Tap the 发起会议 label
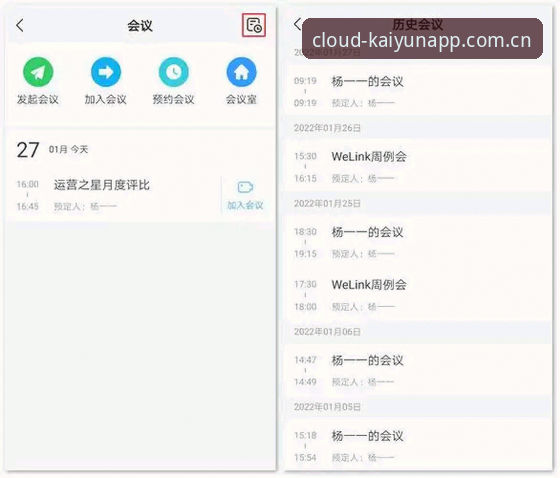 [38, 99]
